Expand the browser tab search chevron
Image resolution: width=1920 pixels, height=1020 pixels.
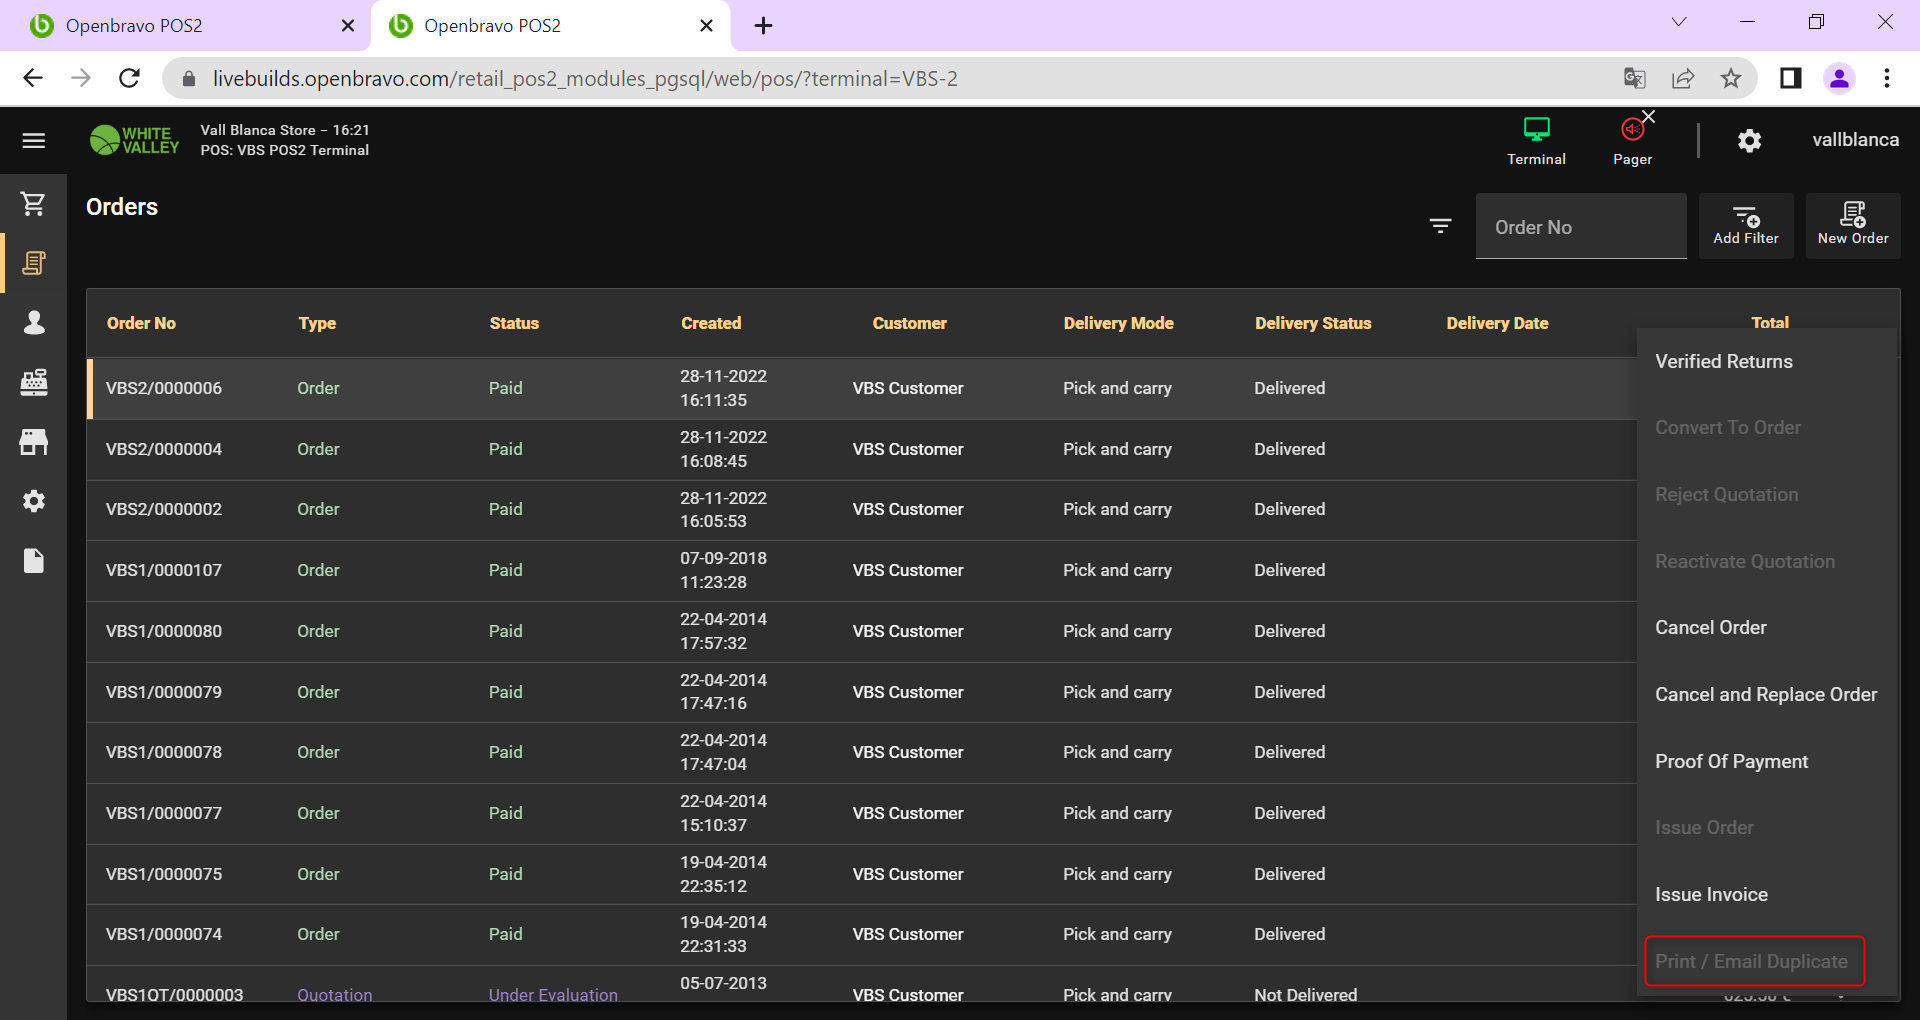pos(1679,23)
